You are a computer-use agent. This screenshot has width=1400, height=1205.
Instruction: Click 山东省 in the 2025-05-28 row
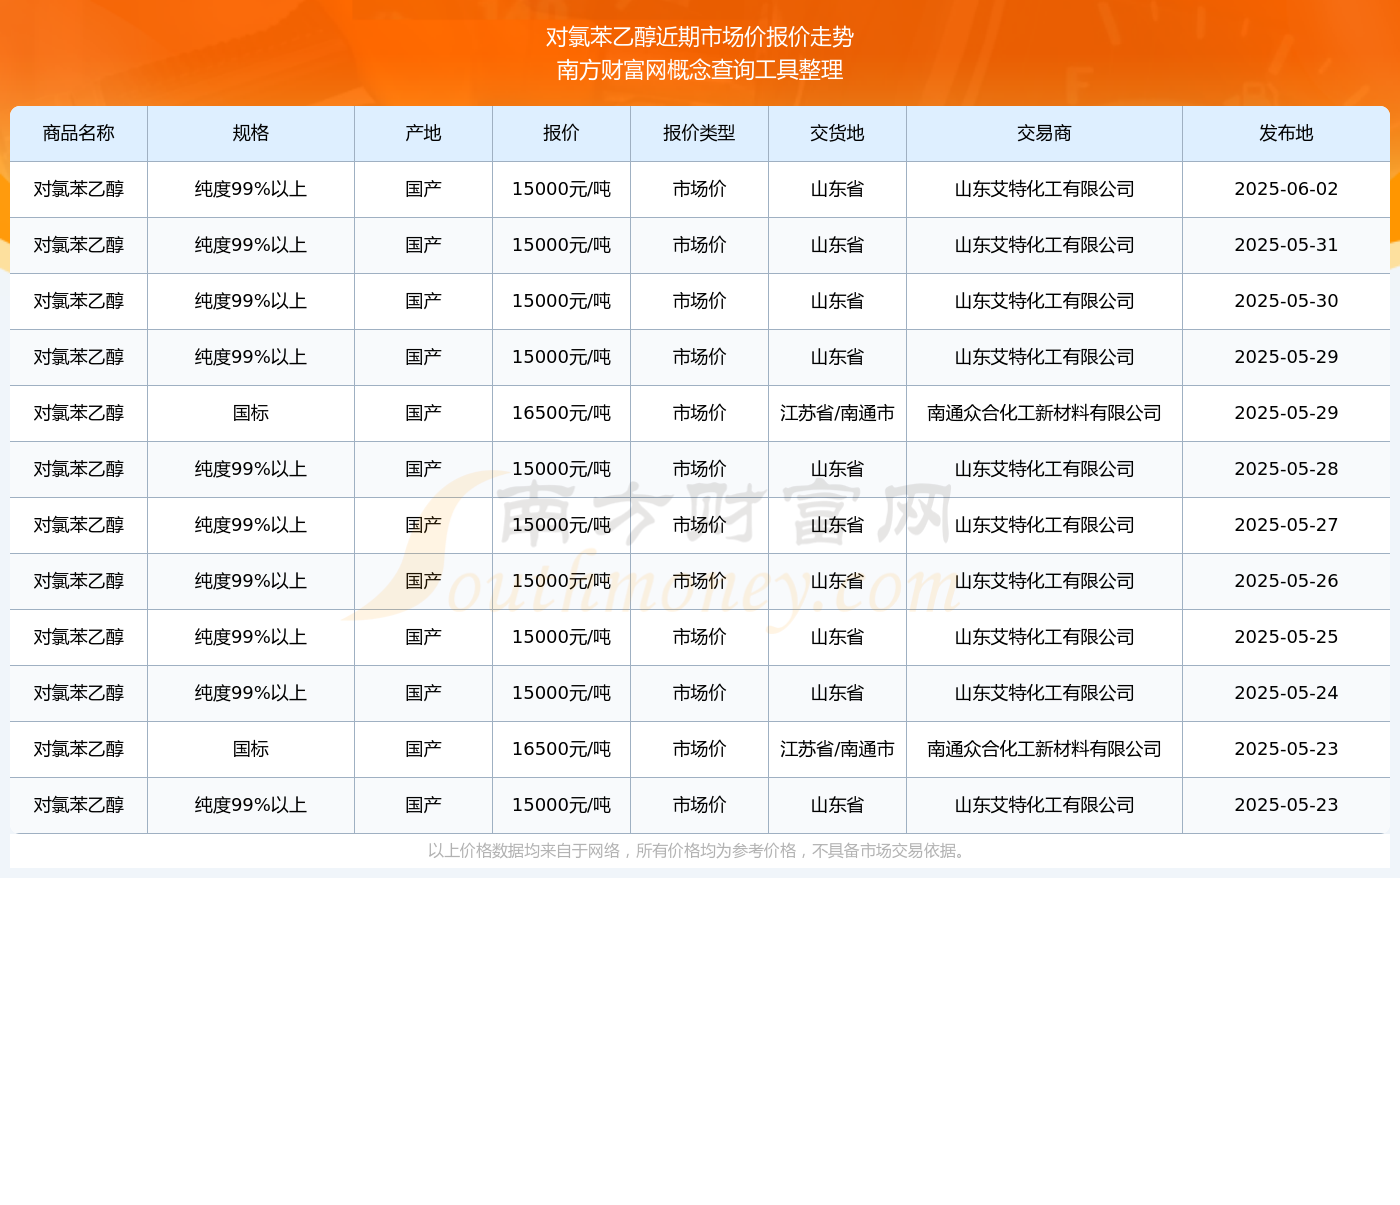(x=838, y=469)
